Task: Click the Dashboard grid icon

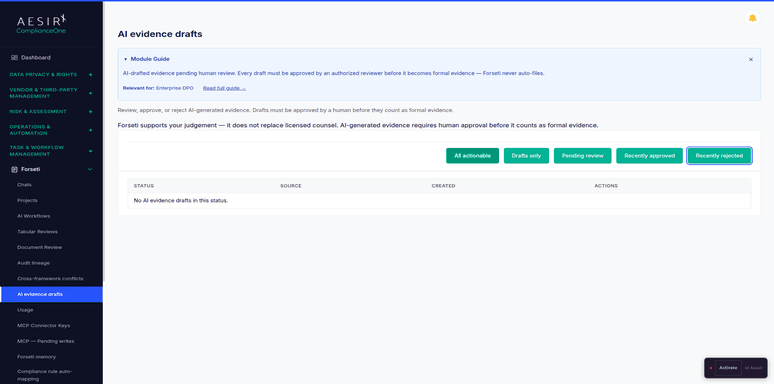Action: (14, 58)
